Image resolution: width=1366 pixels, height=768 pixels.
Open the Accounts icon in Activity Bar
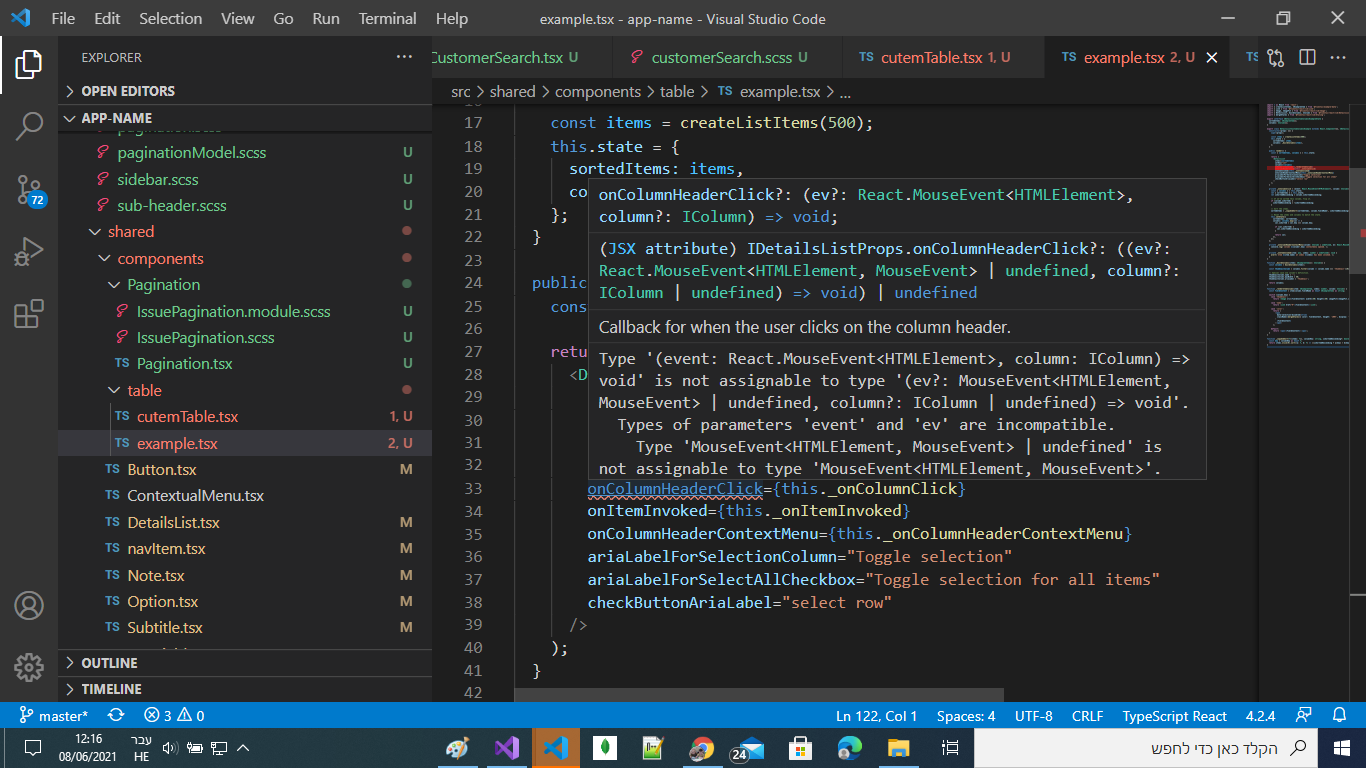(x=27, y=603)
